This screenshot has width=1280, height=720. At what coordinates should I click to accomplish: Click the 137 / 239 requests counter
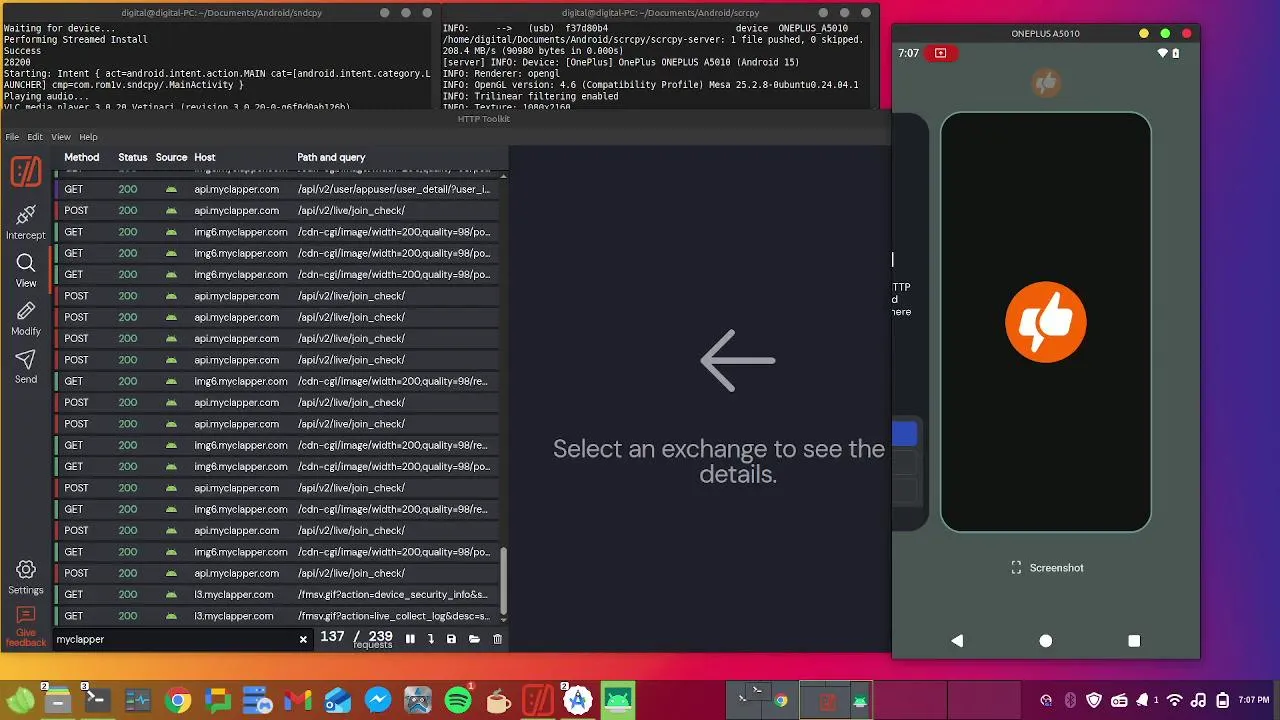356,638
